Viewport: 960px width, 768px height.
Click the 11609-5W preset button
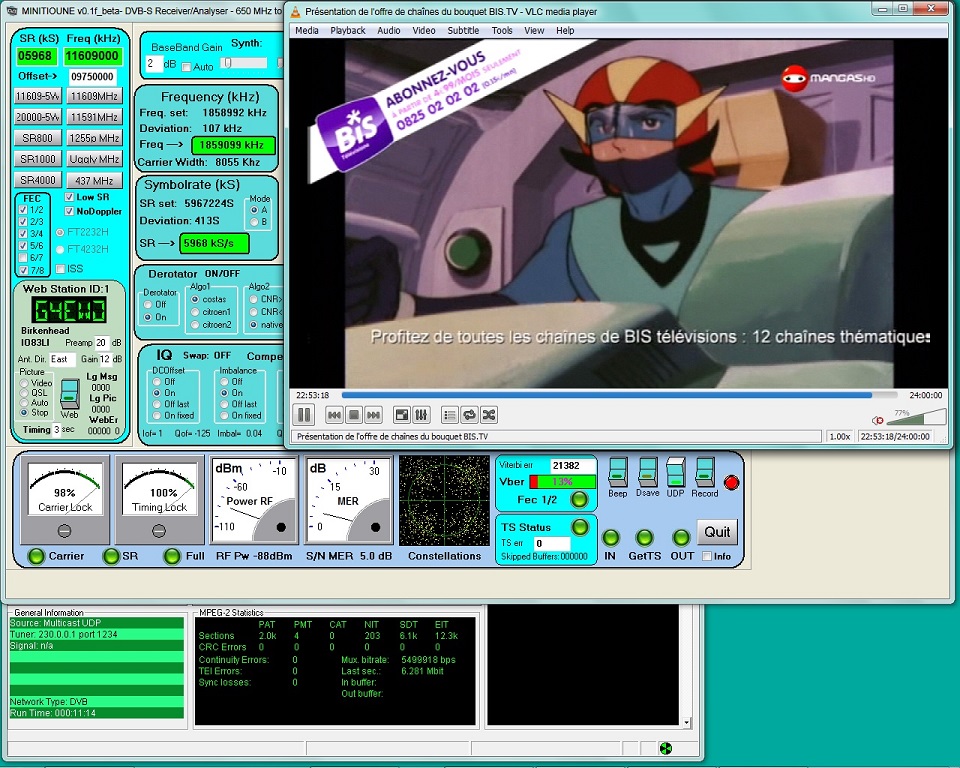click(x=37, y=96)
